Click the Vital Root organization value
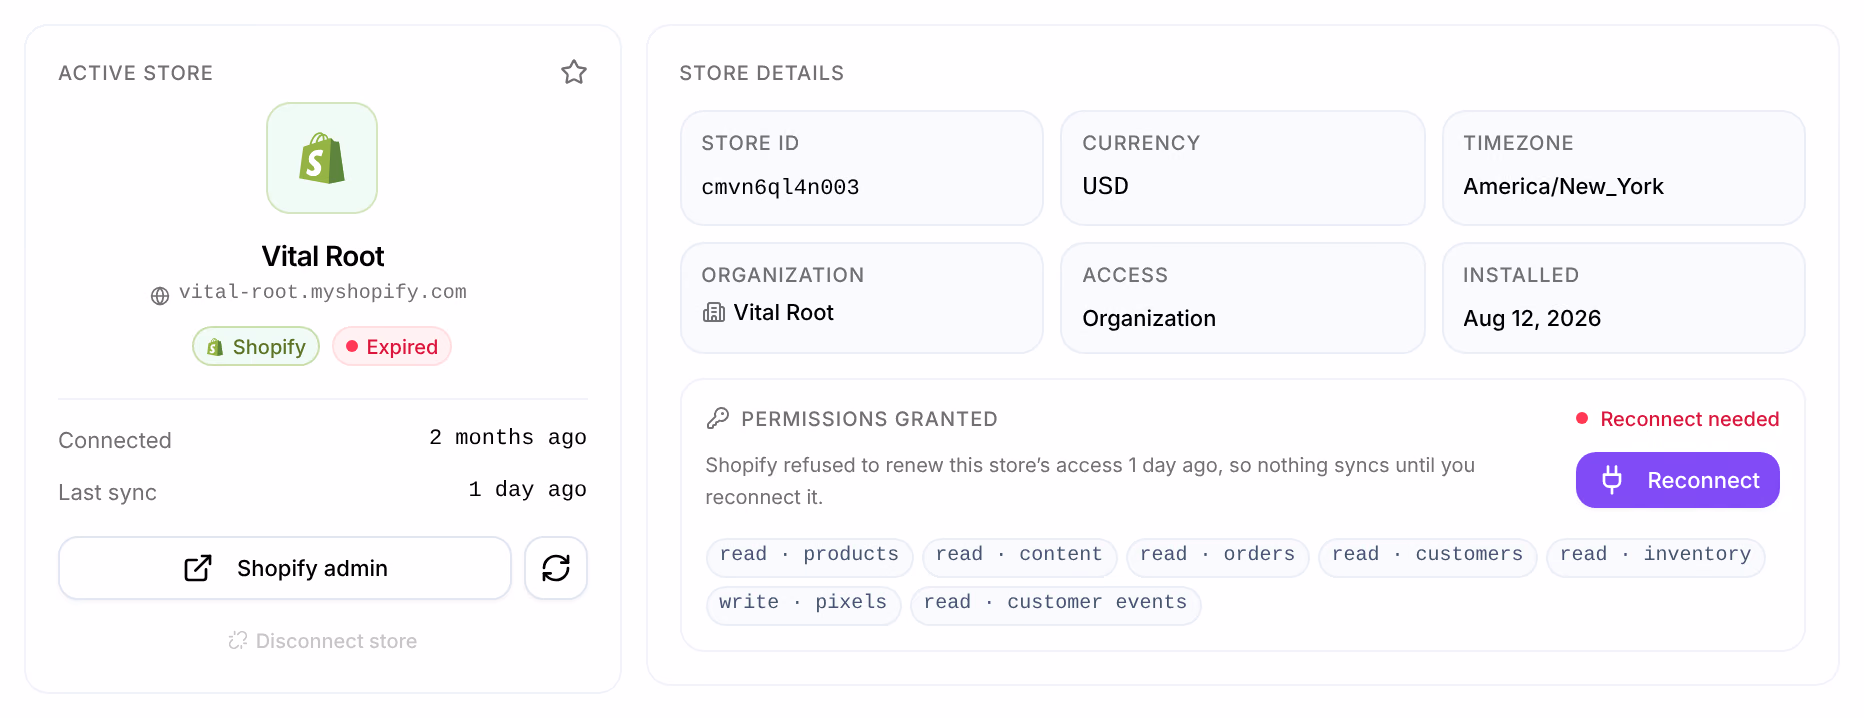This screenshot has width=1864, height=718. click(x=783, y=312)
